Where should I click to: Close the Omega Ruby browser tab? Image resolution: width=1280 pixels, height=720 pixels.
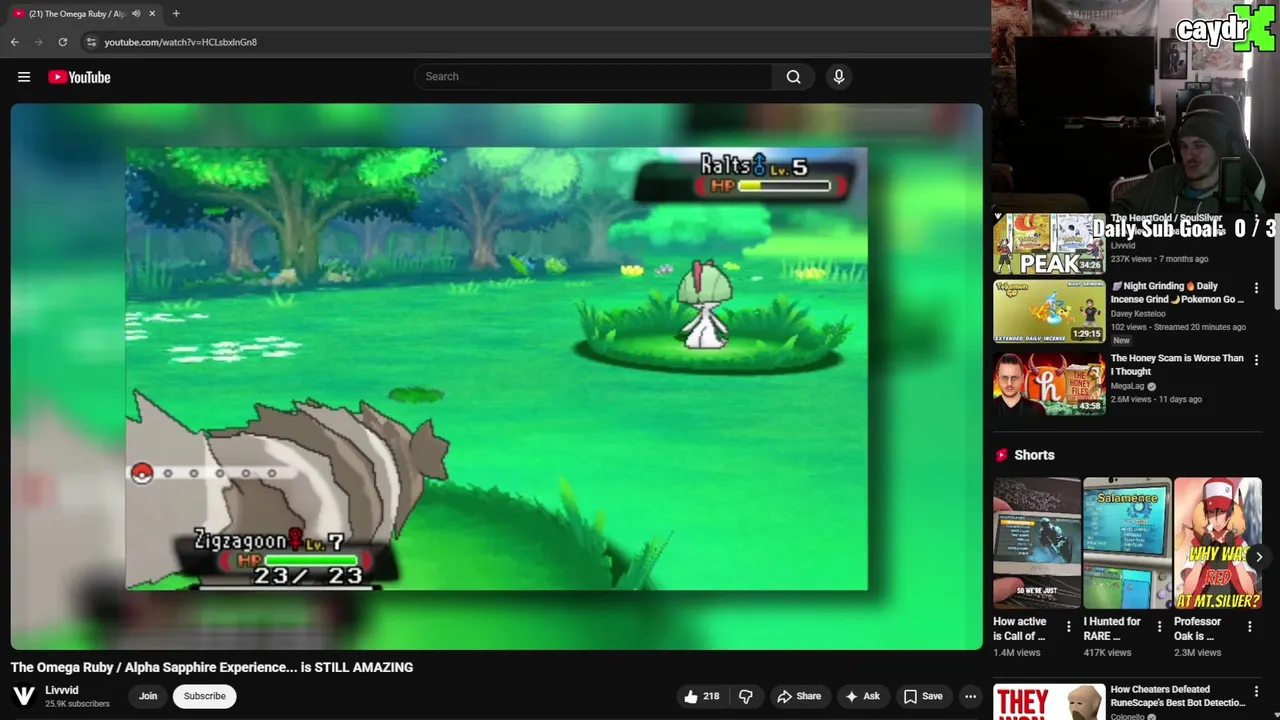click(x=152, y=13)
